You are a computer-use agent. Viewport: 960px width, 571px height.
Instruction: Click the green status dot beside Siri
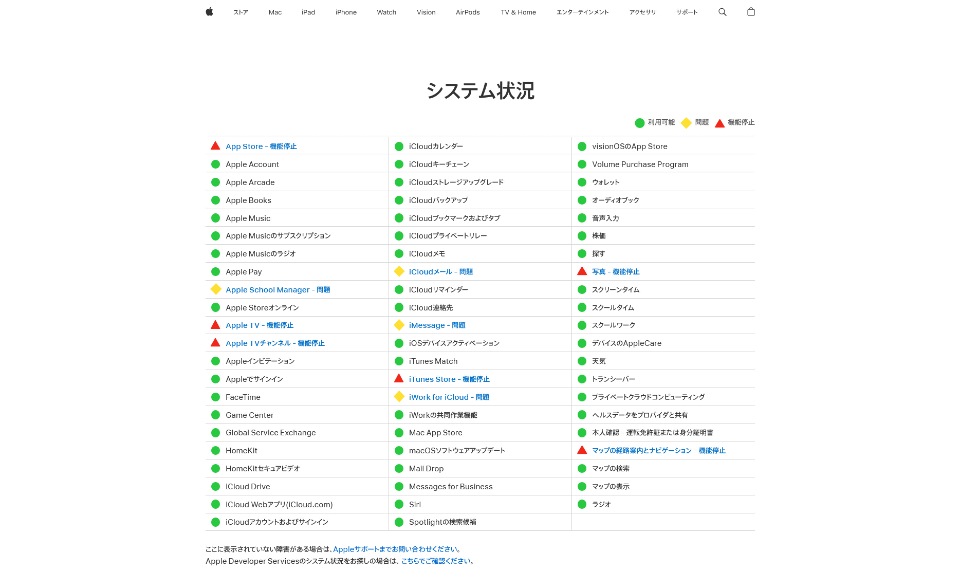click(399, 504)
